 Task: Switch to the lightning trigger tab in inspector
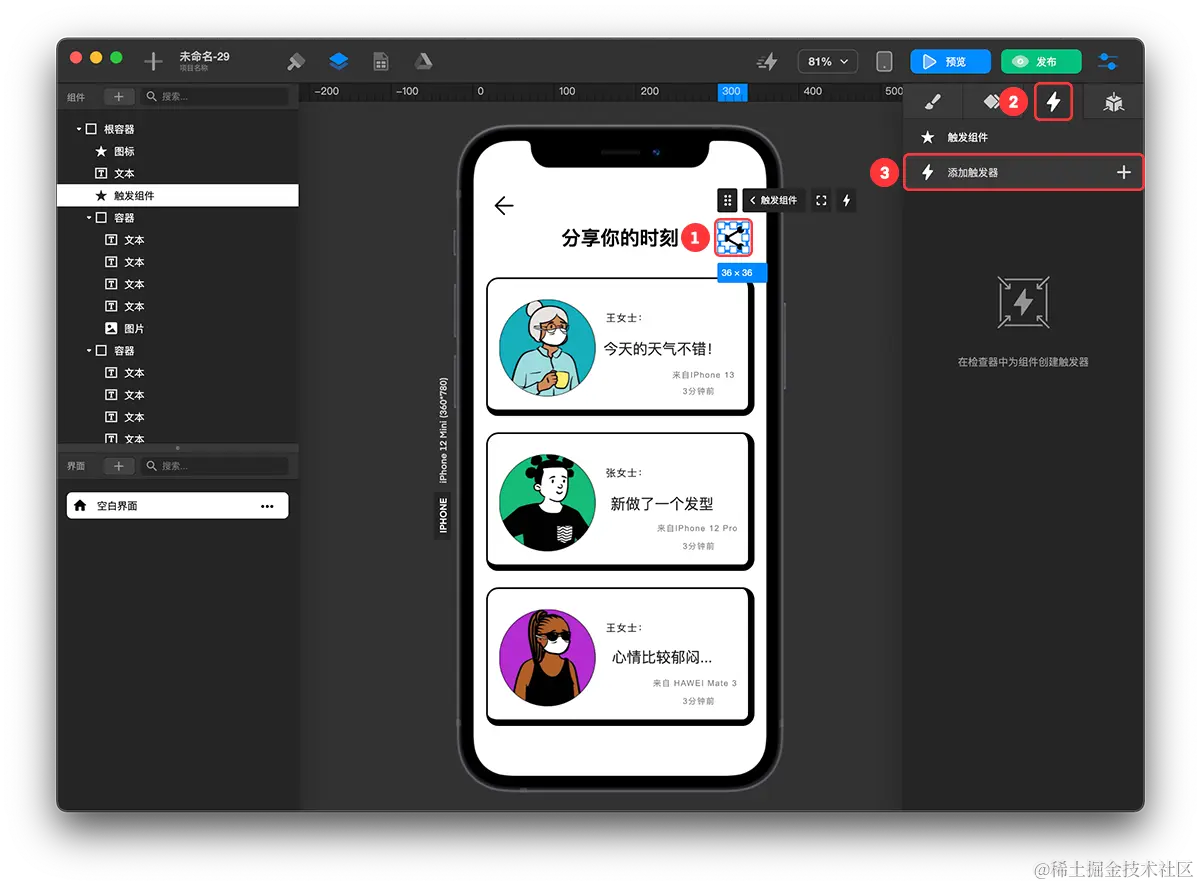[1053, 102]
